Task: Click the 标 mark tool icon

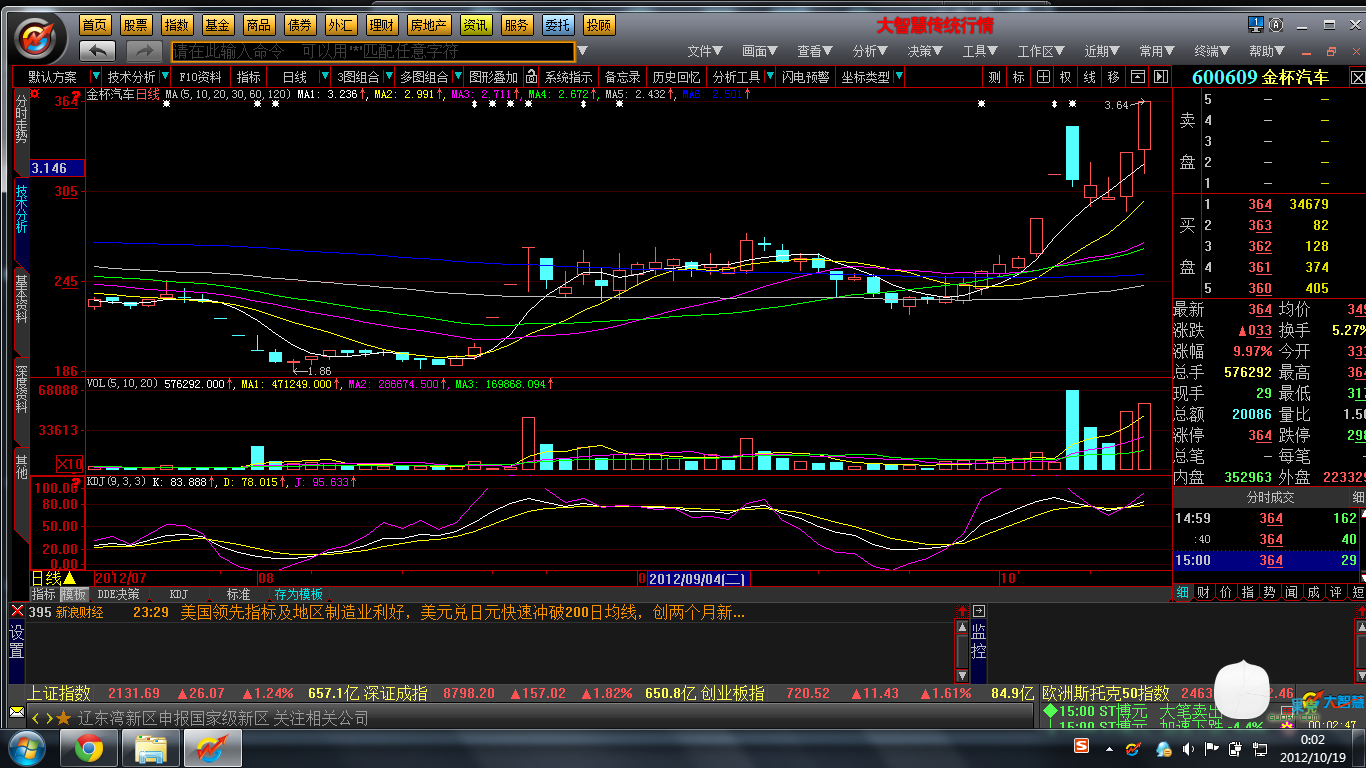Action: click(1018, 76)
